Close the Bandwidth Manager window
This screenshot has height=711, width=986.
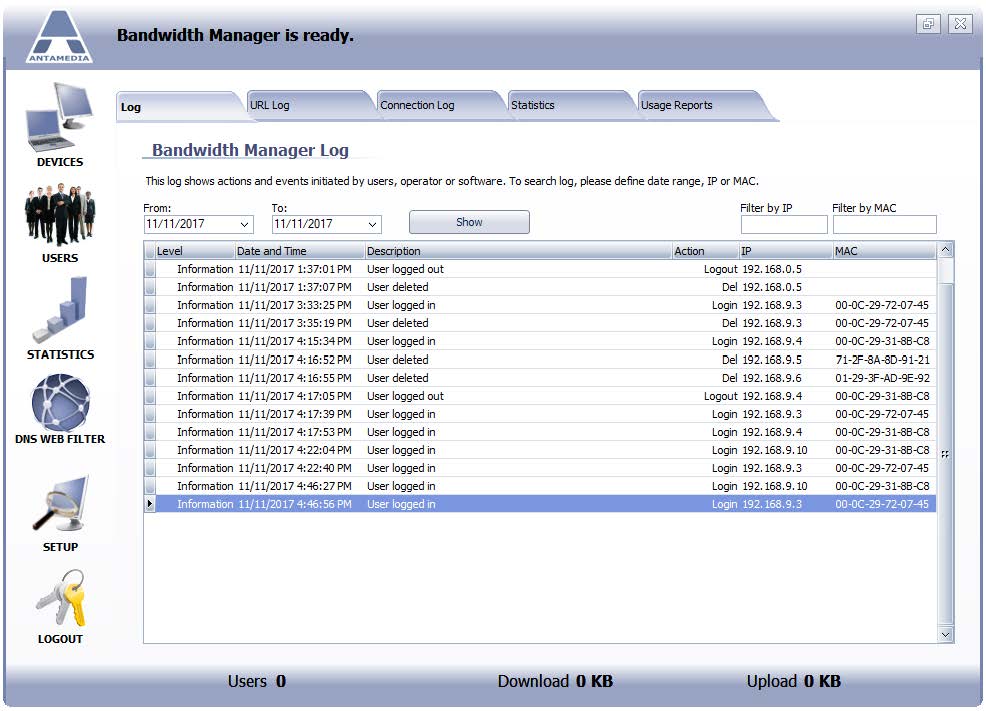tap(960, 24)
